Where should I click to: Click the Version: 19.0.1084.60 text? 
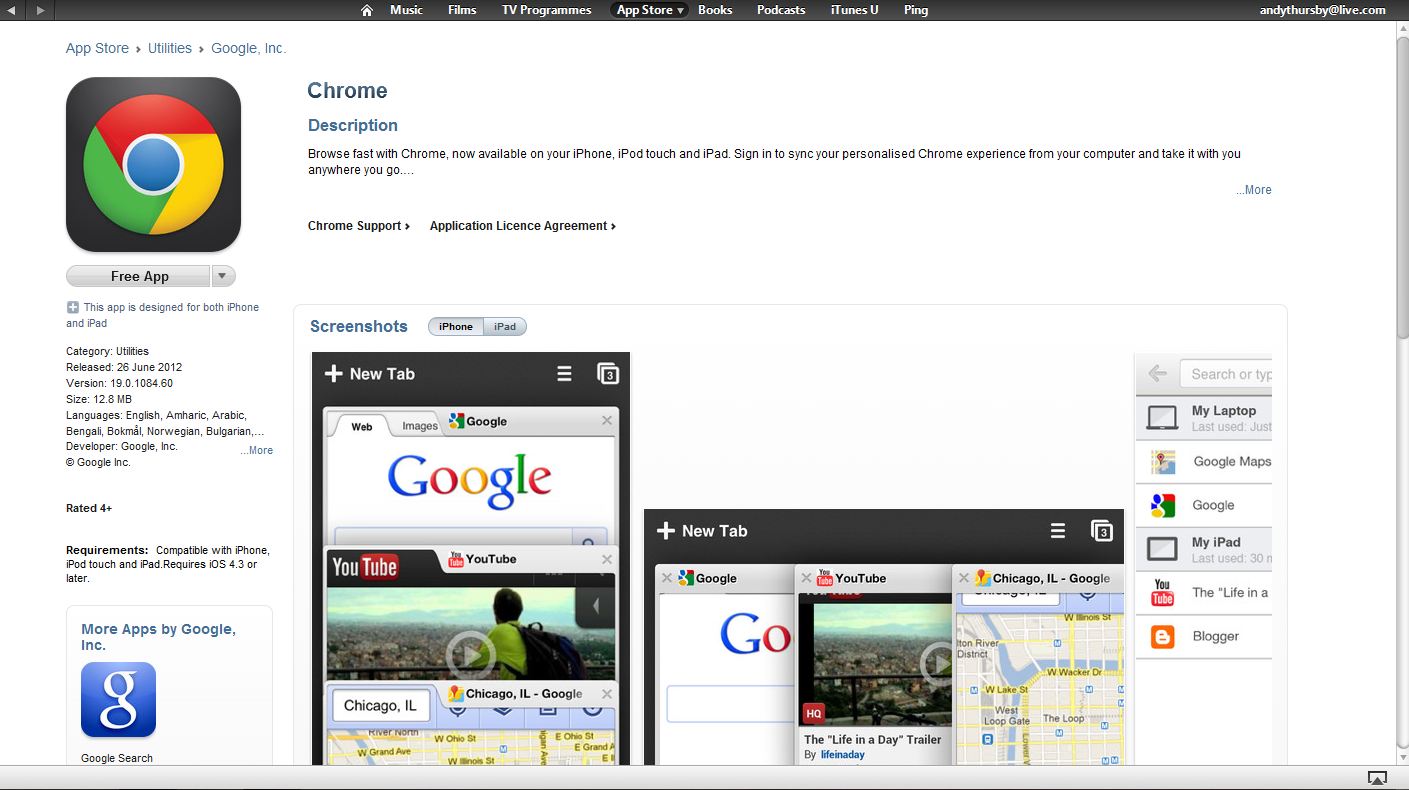coord(119,383)
